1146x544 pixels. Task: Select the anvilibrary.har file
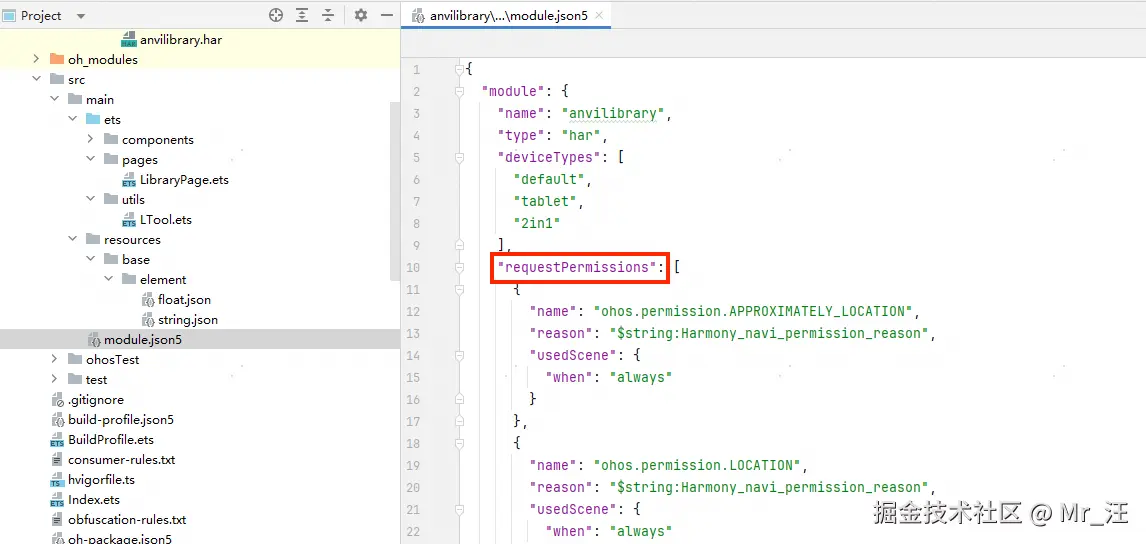point(181,39)
